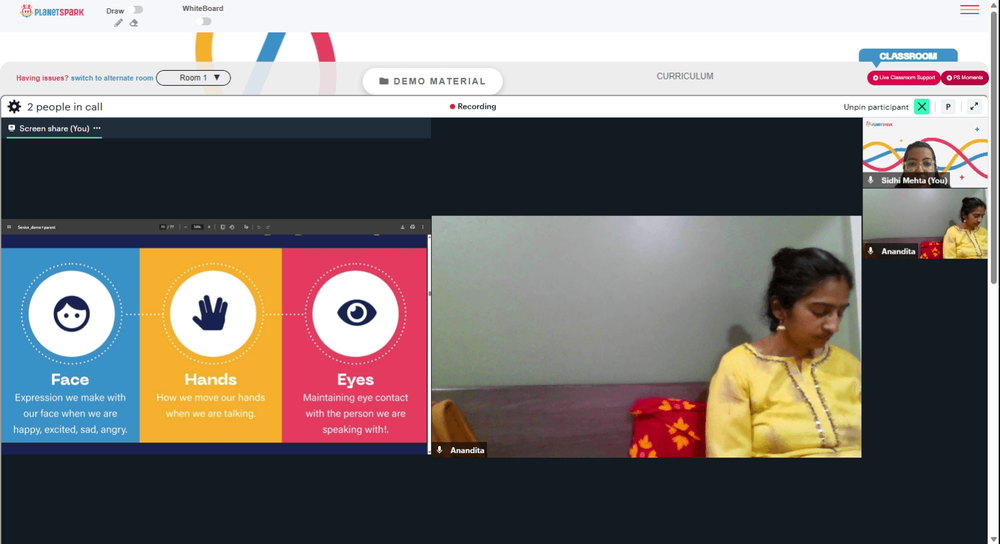
Task: Click the PS Moments button
Action: click(964, 78)
